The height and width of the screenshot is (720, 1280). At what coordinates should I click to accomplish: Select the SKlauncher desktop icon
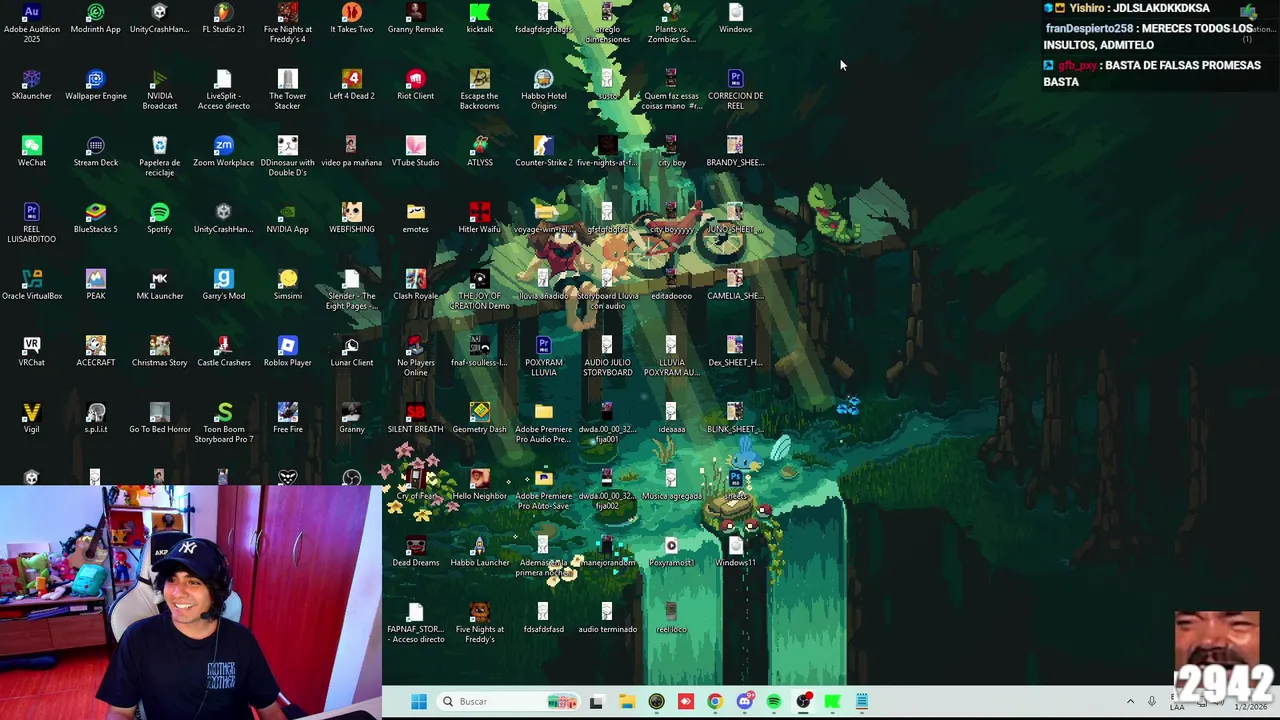point(32,85)
